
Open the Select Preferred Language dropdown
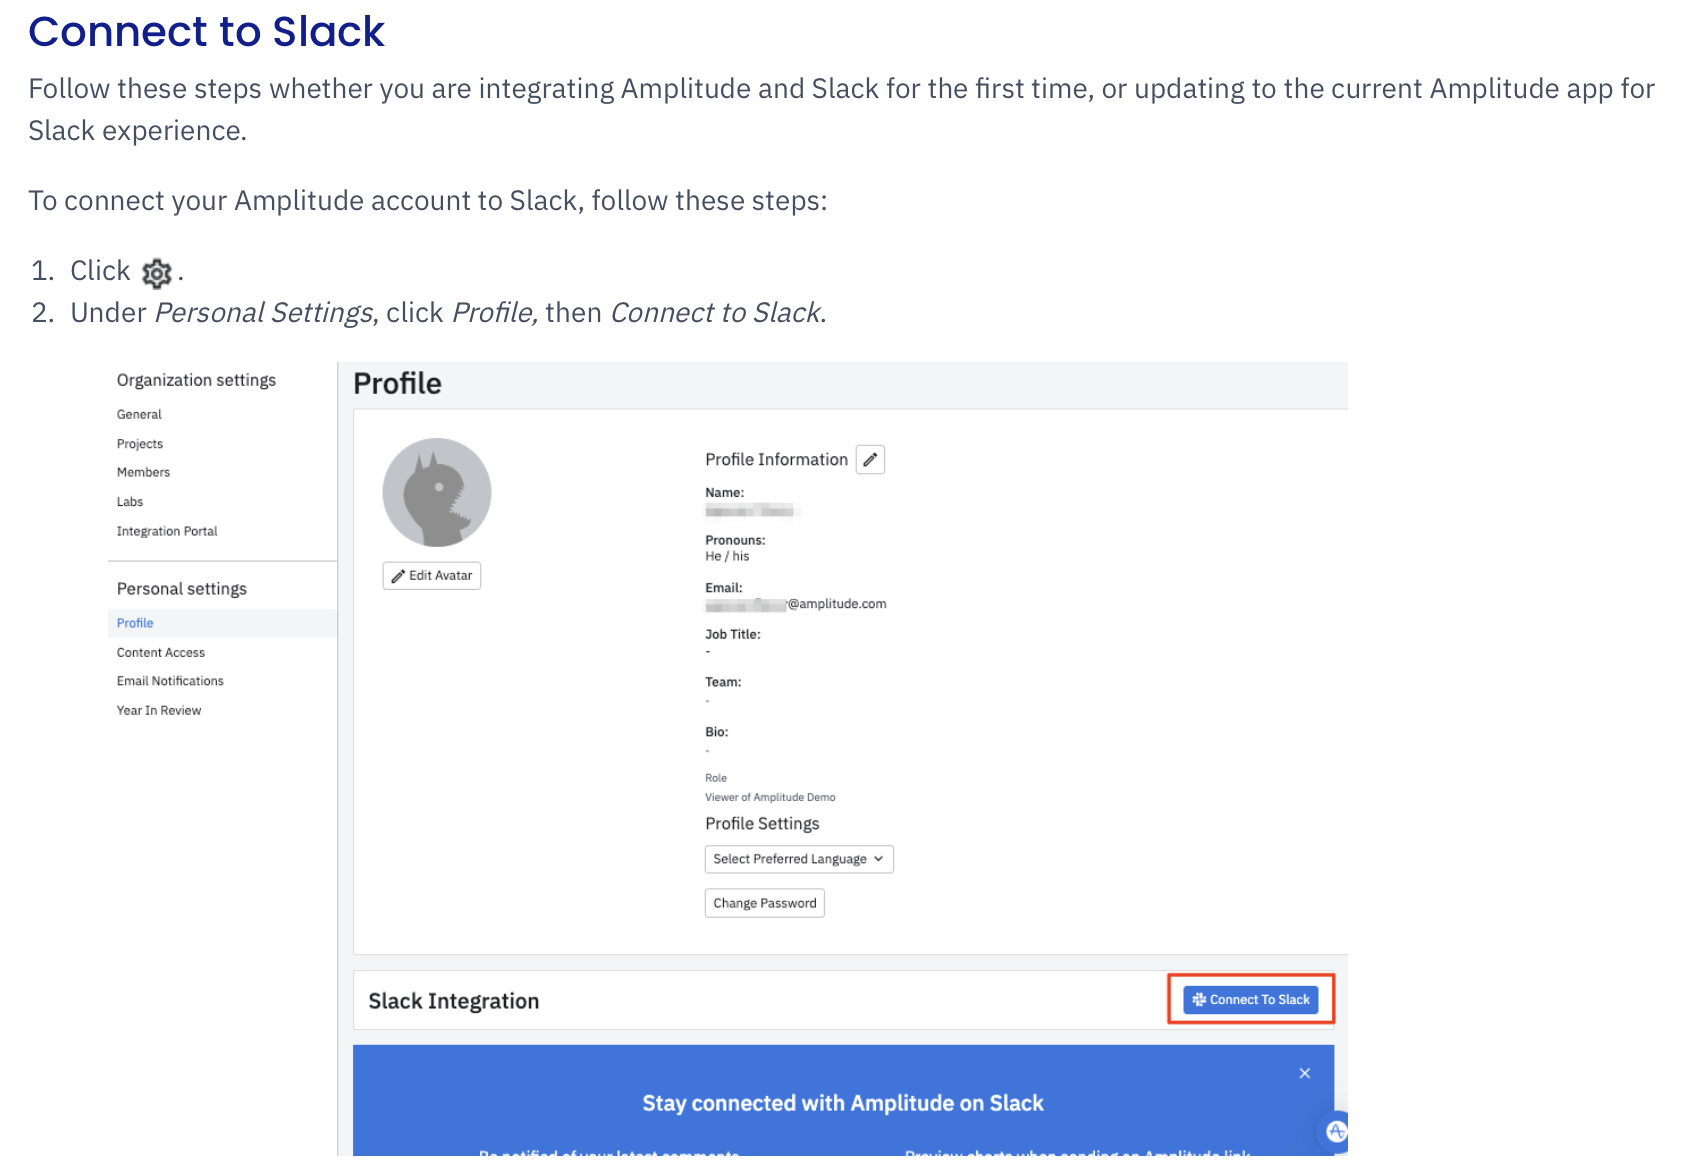click(x=798, y=859)
